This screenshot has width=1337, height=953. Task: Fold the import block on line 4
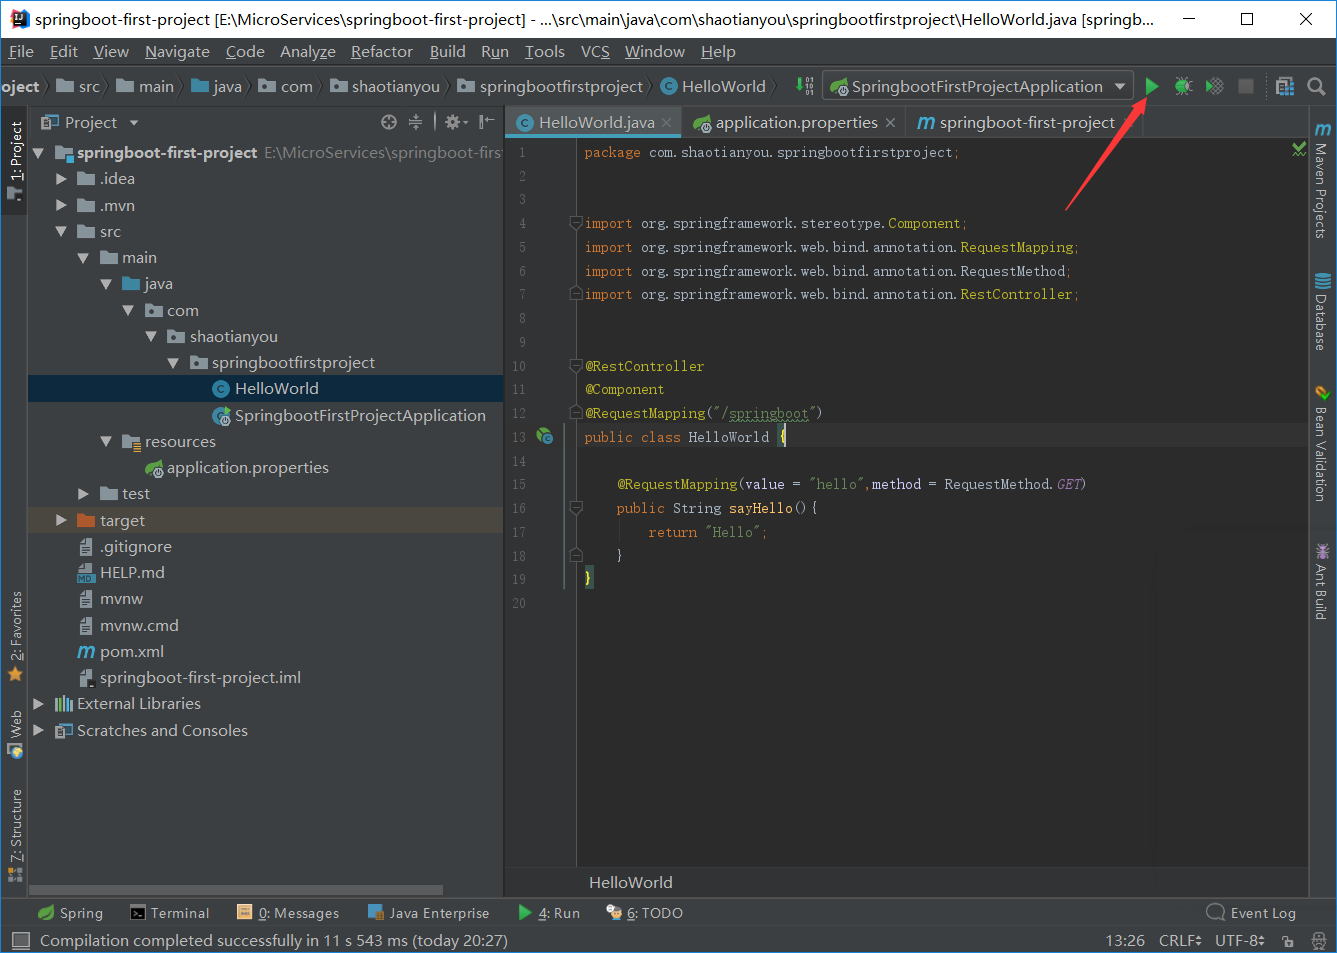pyautogui.click(x=576, y=223)
